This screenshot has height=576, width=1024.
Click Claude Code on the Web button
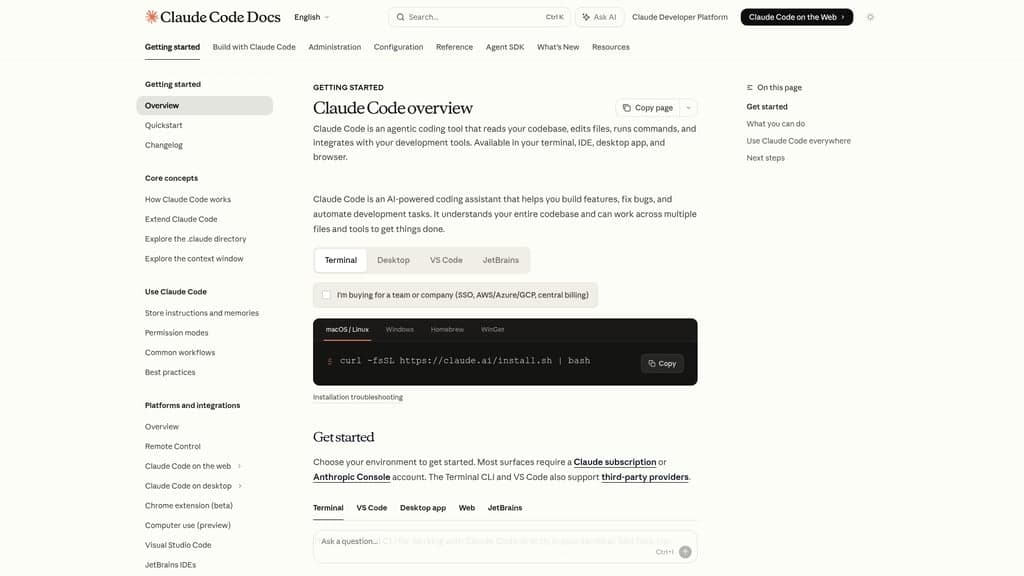pos(797,17)
